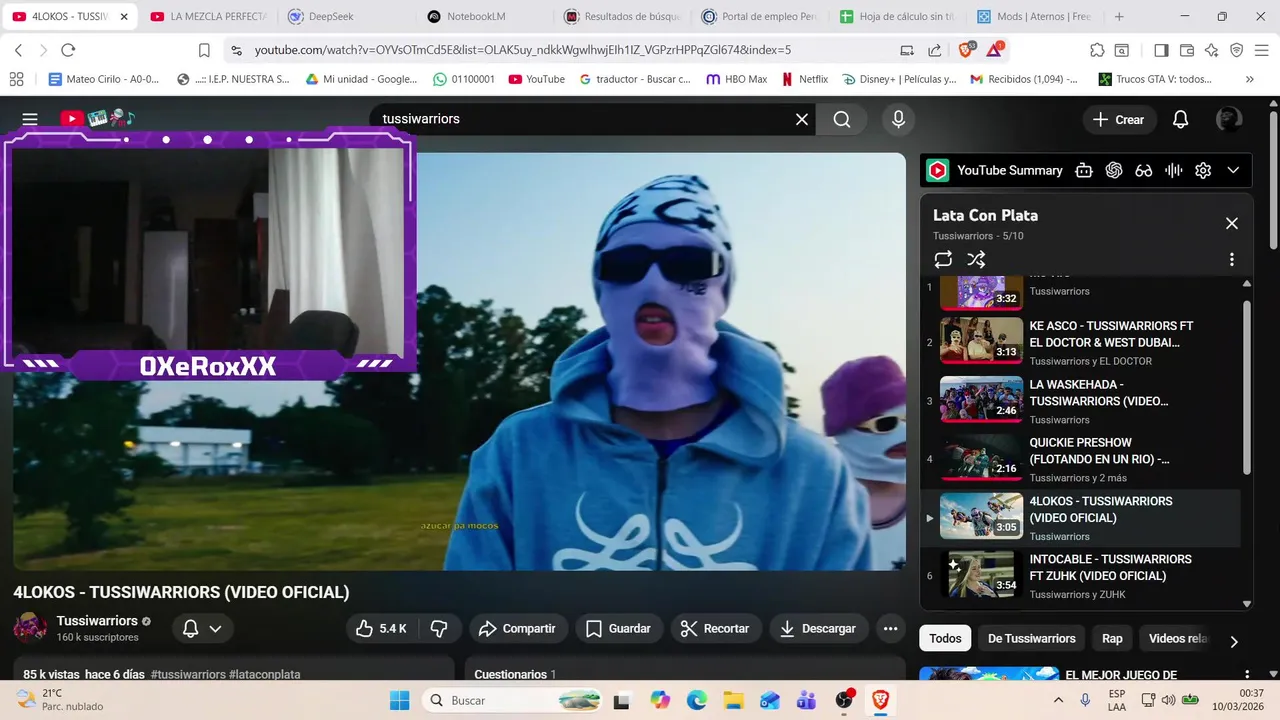This screenshot has height=720, width=1280.
Task: Click the YouTube search magnifier button
Action: point(842,119)
